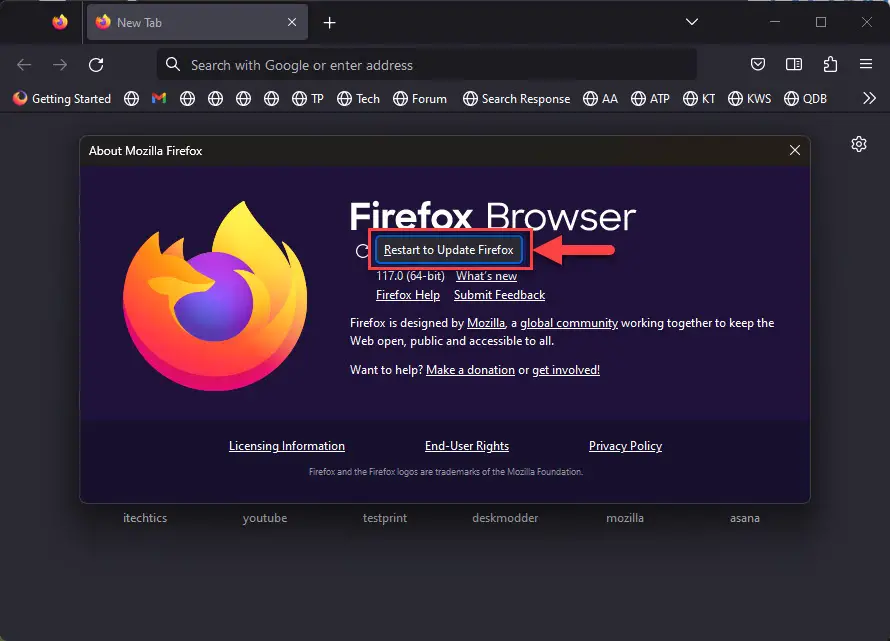Minimize the Firefox window
The width and height of the screenshot is (890, 641).
(x=775, y=22)
